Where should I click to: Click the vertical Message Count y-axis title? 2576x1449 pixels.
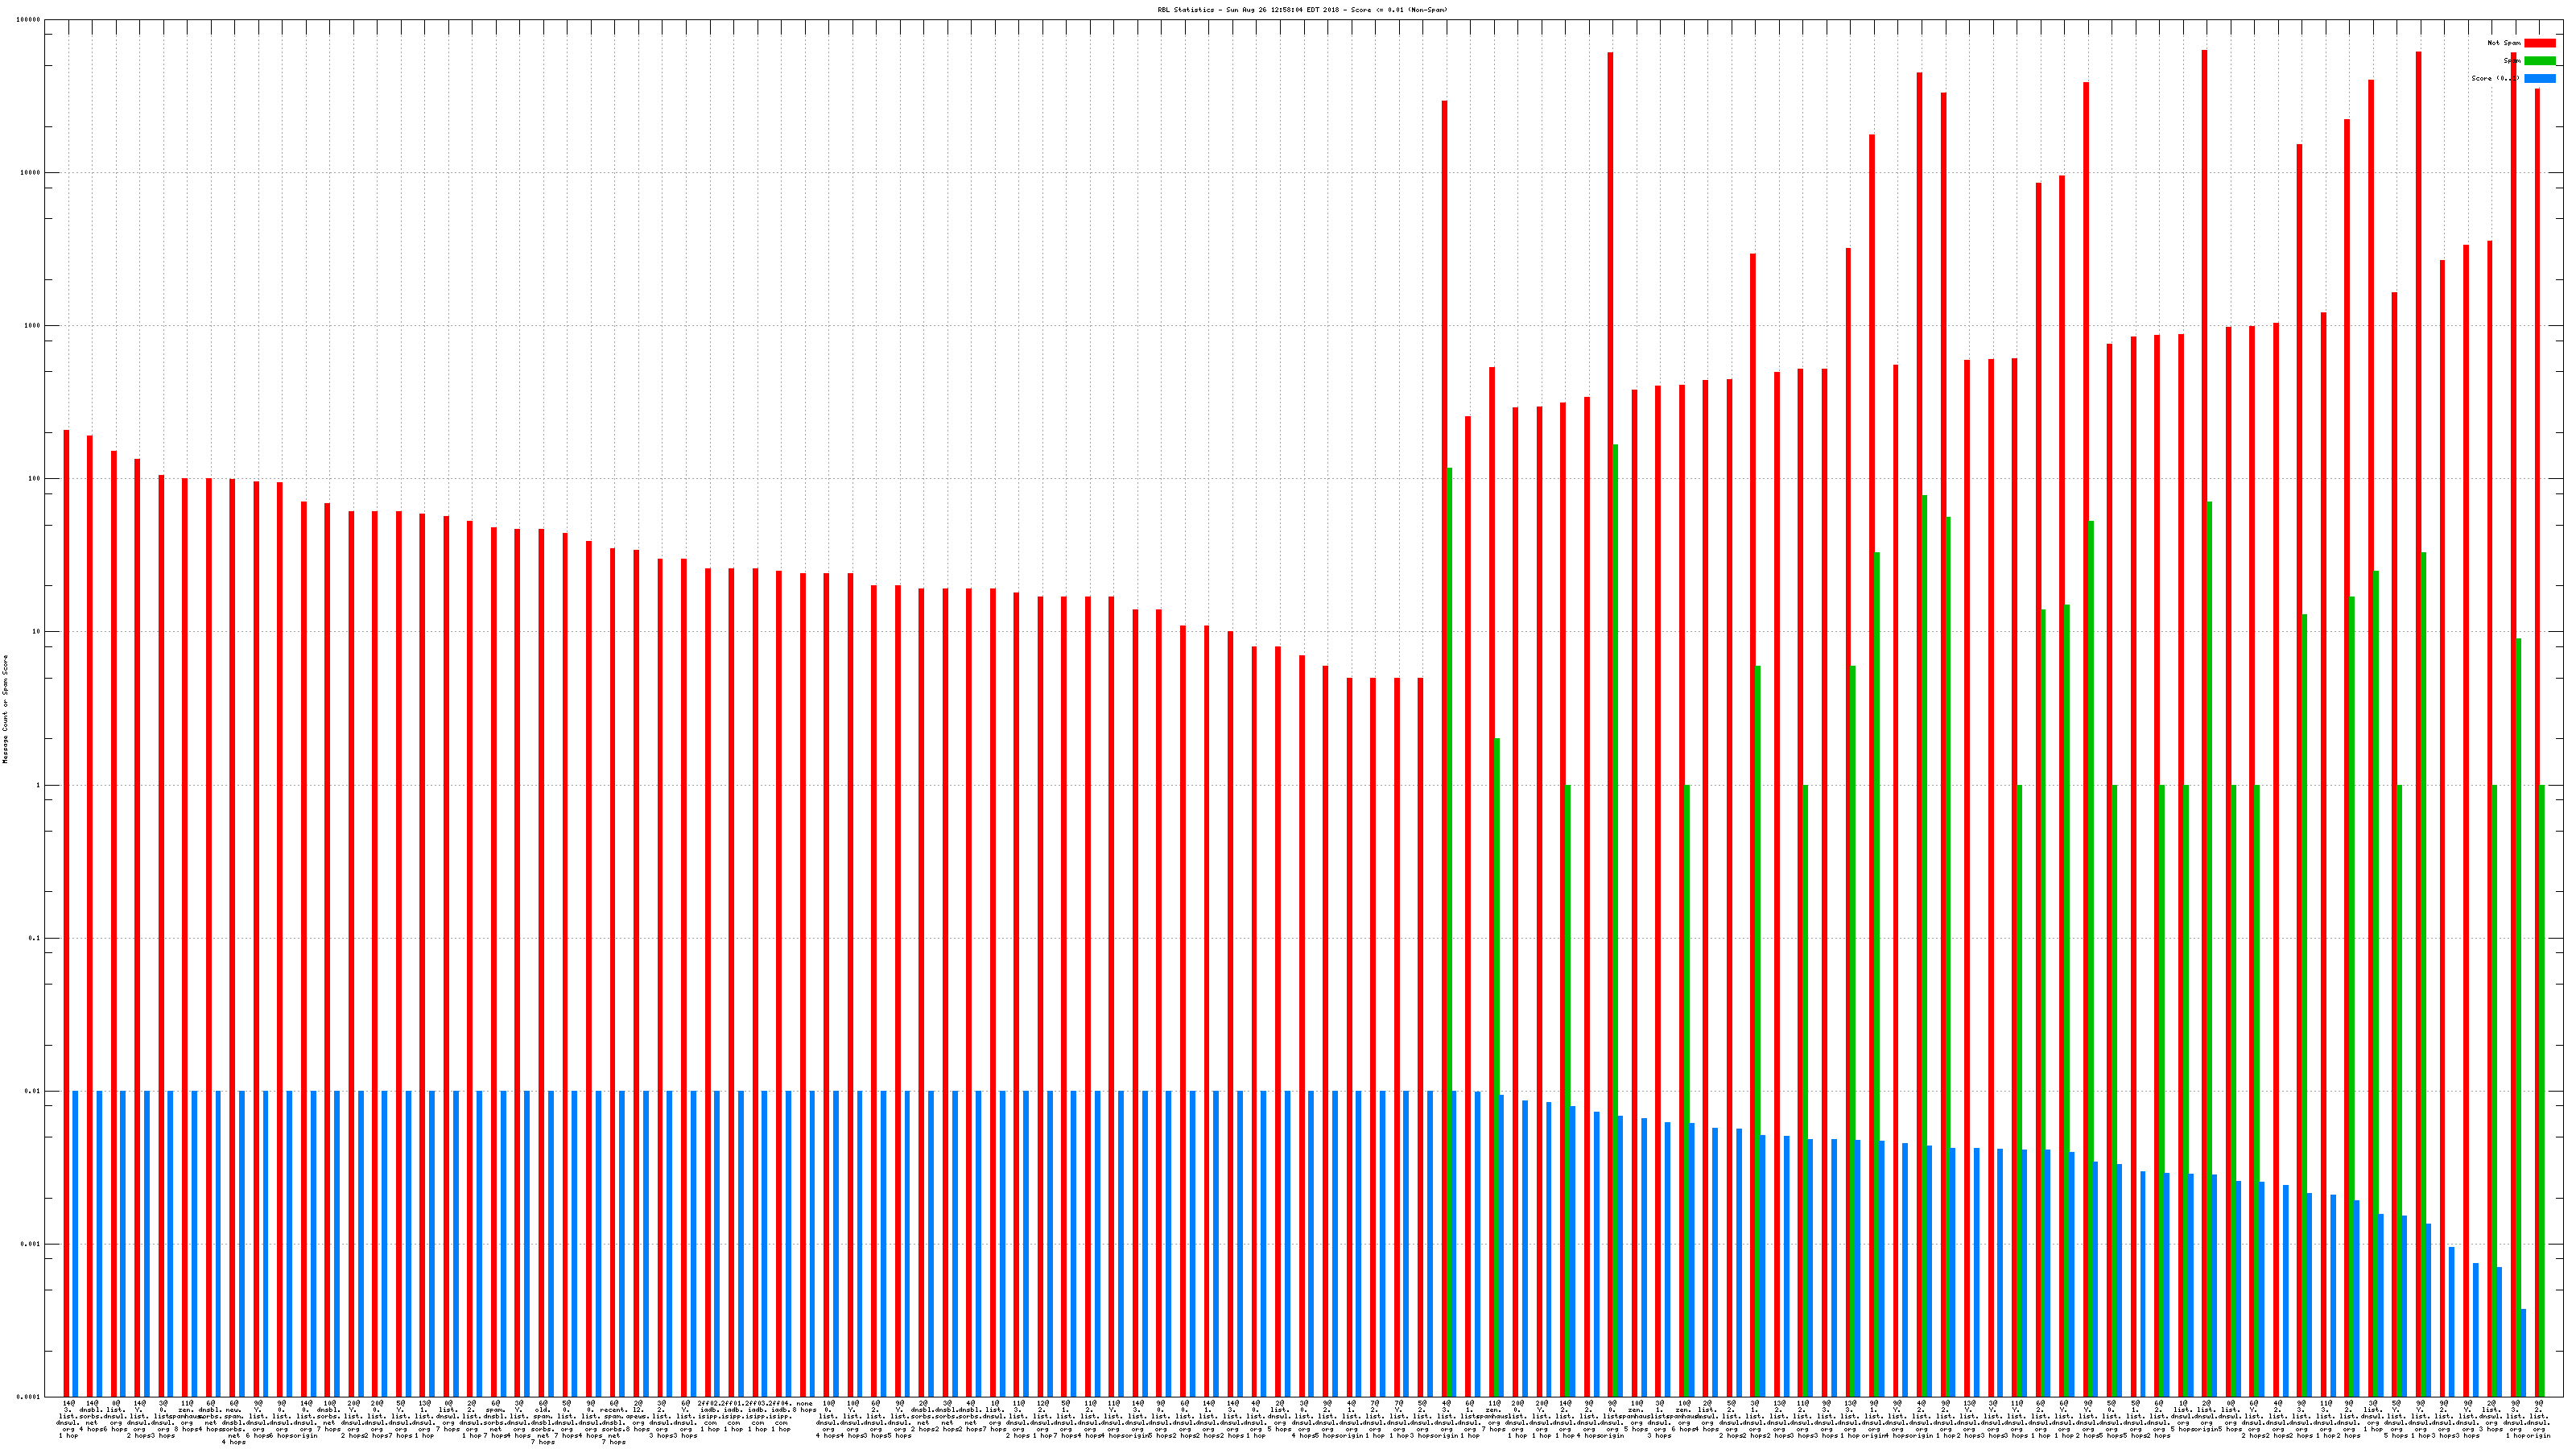tap(5, 710)
